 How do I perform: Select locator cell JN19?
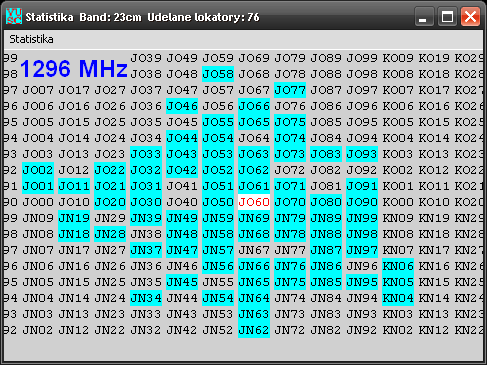[74, 218]
